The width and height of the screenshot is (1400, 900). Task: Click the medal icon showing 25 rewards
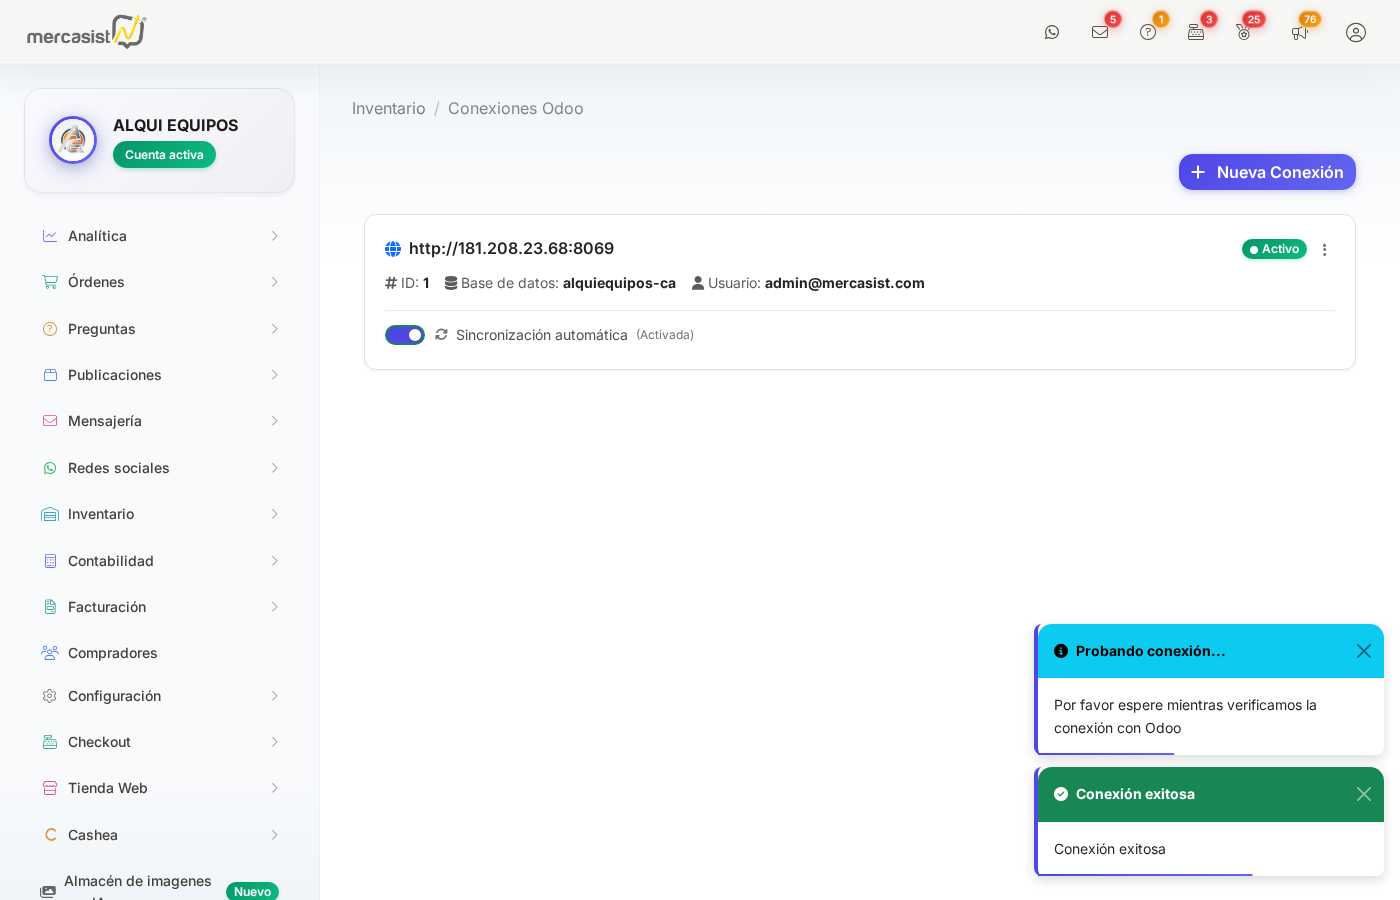(1244, 32)
